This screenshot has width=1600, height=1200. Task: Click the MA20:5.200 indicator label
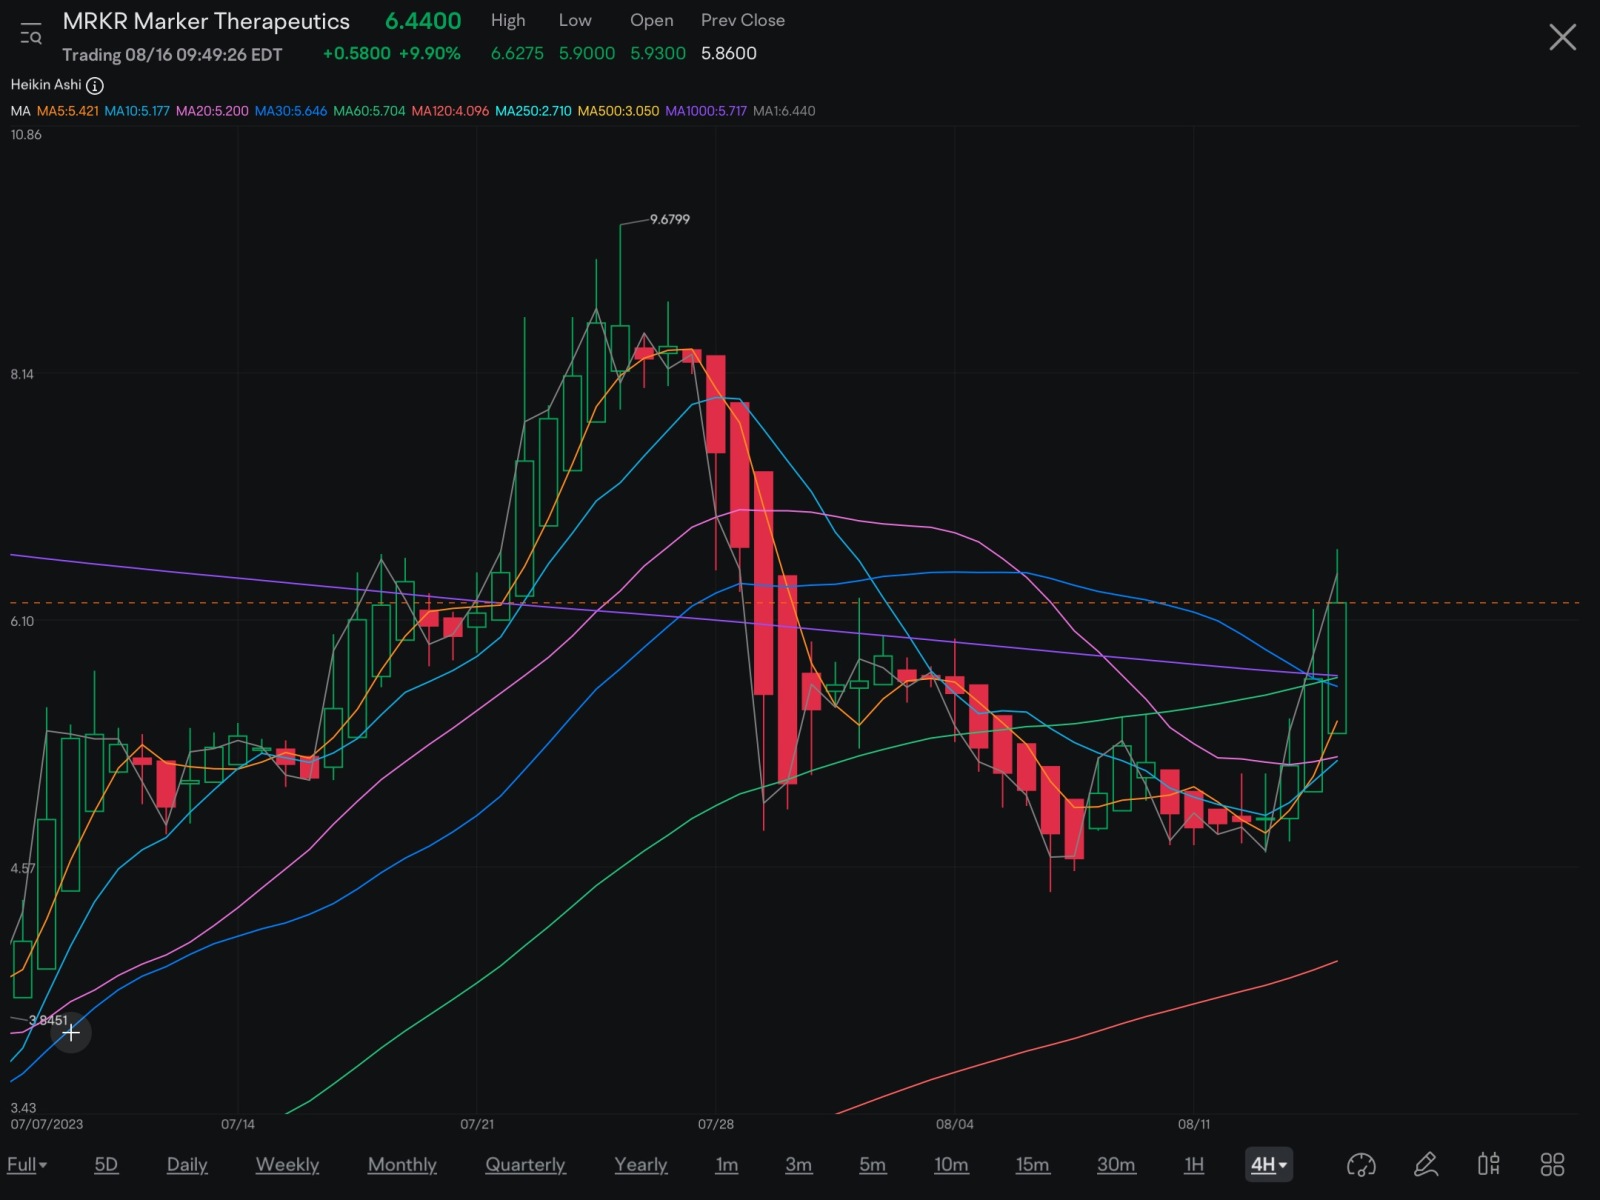[212, 111]
